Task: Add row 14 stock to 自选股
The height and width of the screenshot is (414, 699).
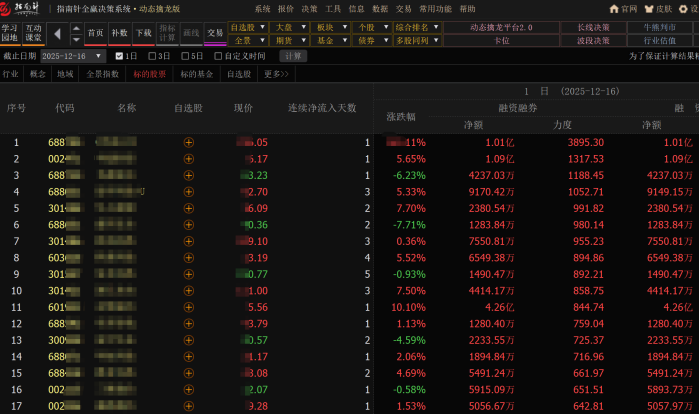Action: pyautogui.click(x=189, y=357)
